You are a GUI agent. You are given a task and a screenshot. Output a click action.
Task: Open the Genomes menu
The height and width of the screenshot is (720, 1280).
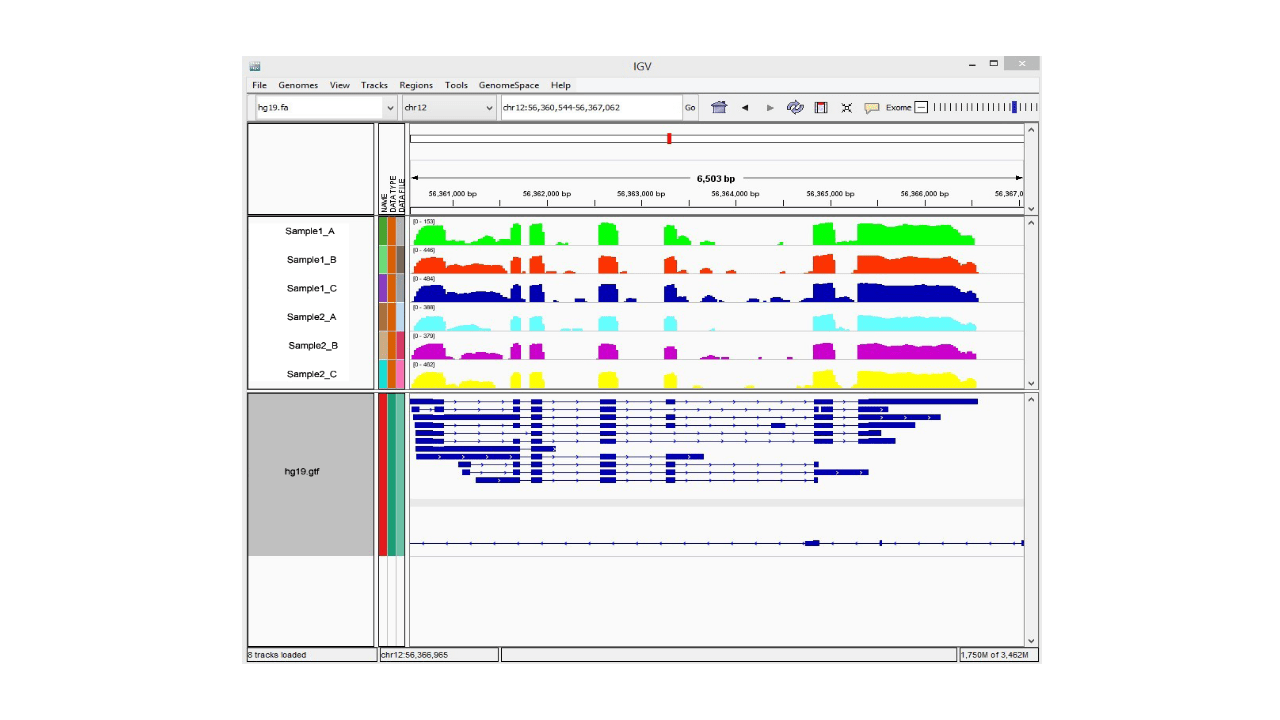click(x=298, y=85)
